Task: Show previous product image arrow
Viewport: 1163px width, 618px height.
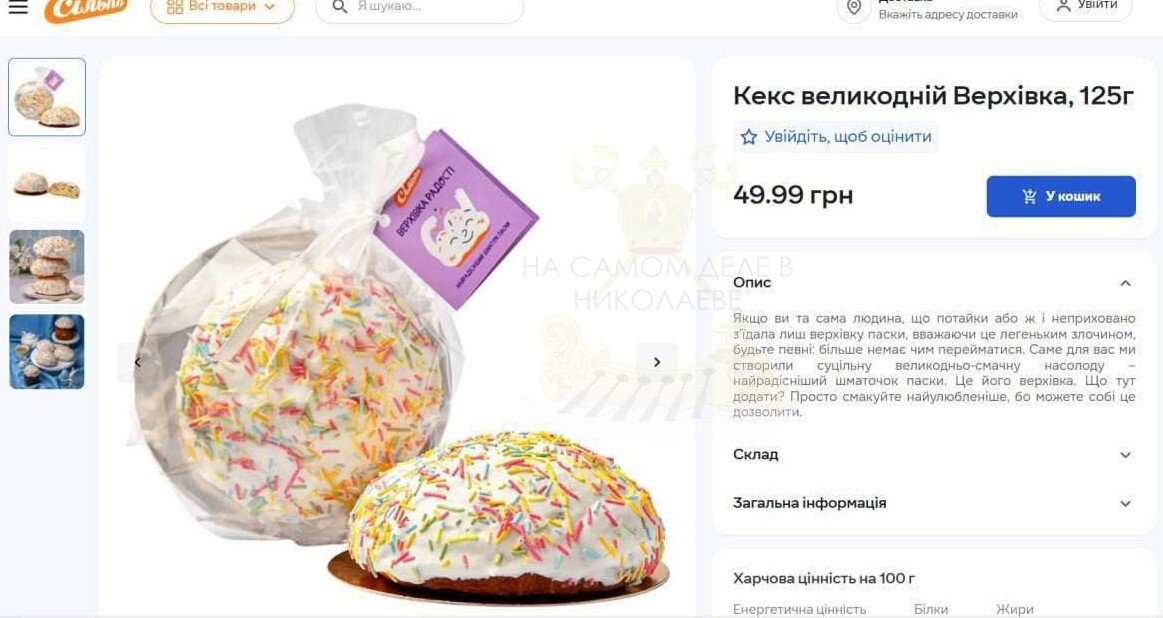Action: pyautogui.click(x=137, y=362)
